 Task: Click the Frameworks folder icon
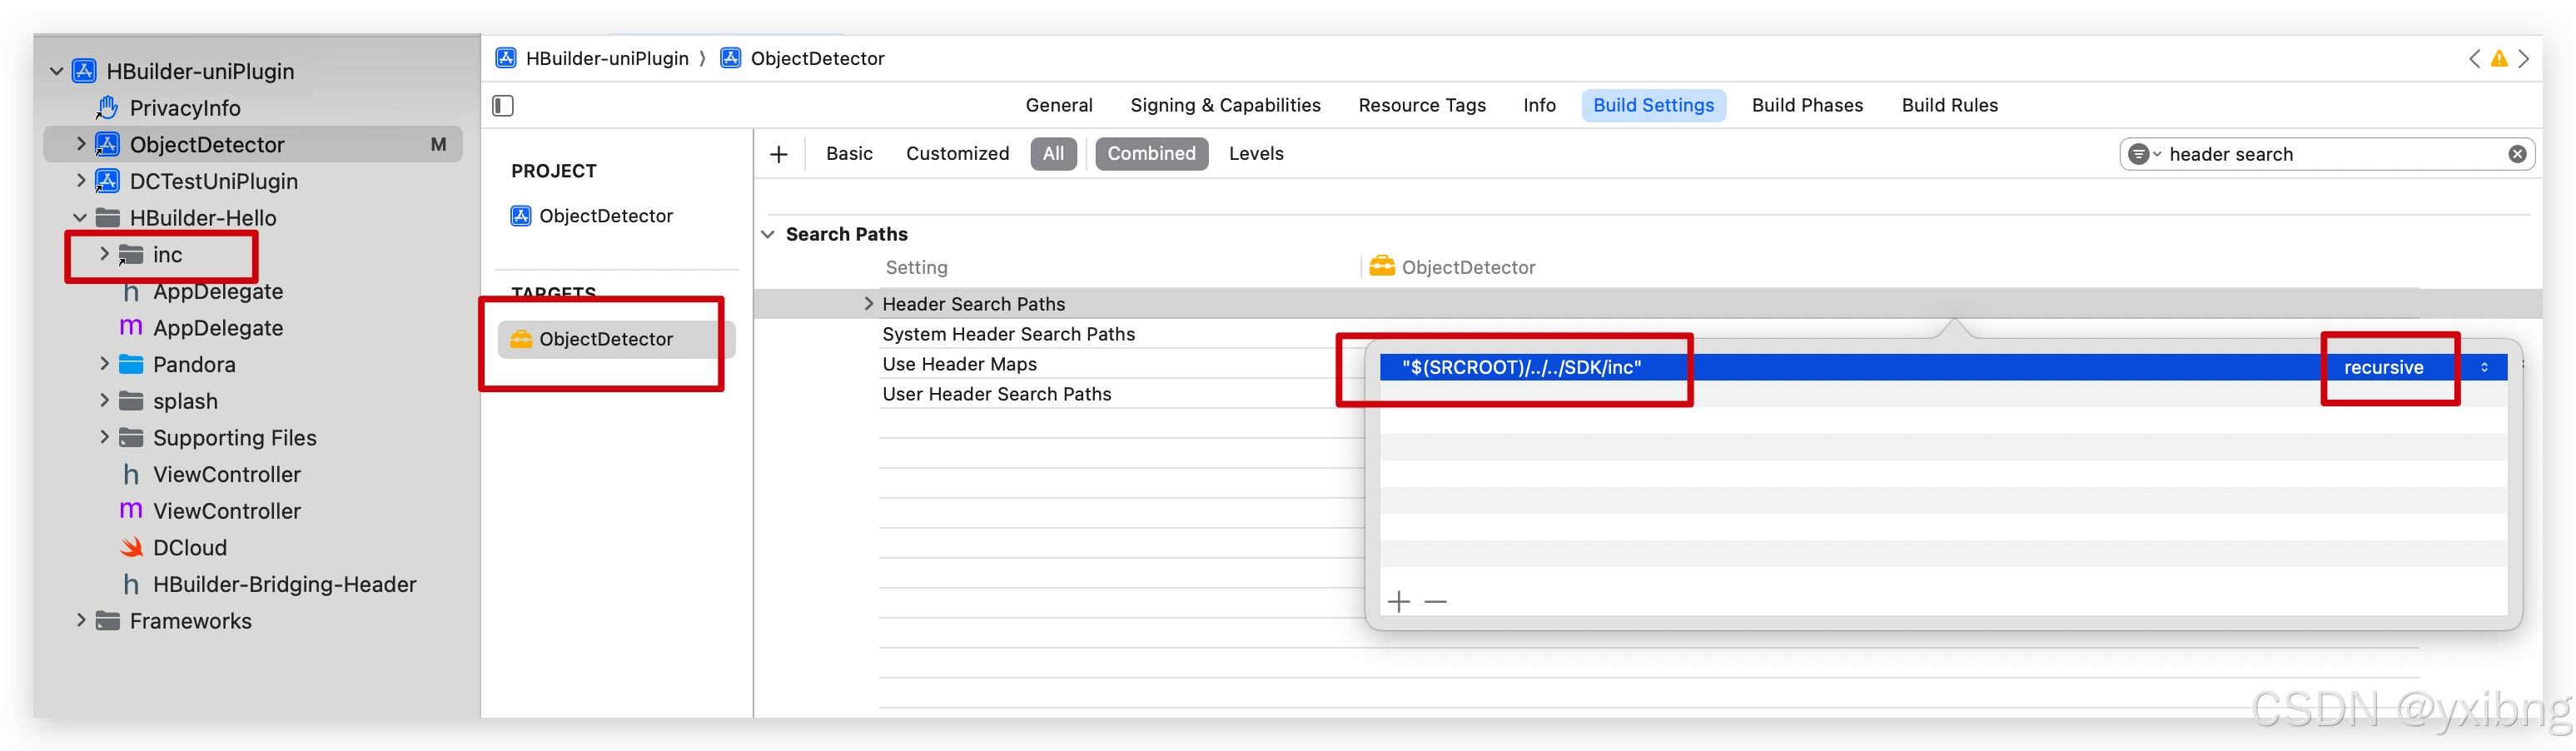pos(108,621)
